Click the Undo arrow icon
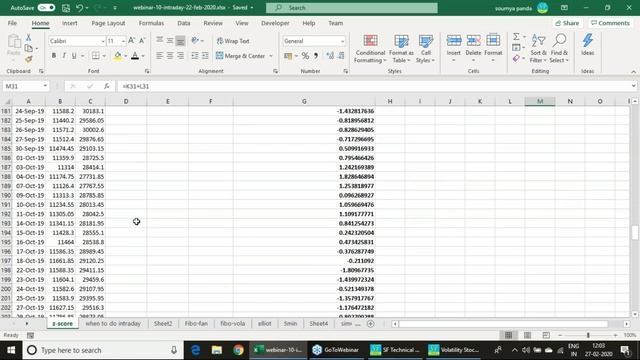The image size is (640, 360). coord(80,8)
